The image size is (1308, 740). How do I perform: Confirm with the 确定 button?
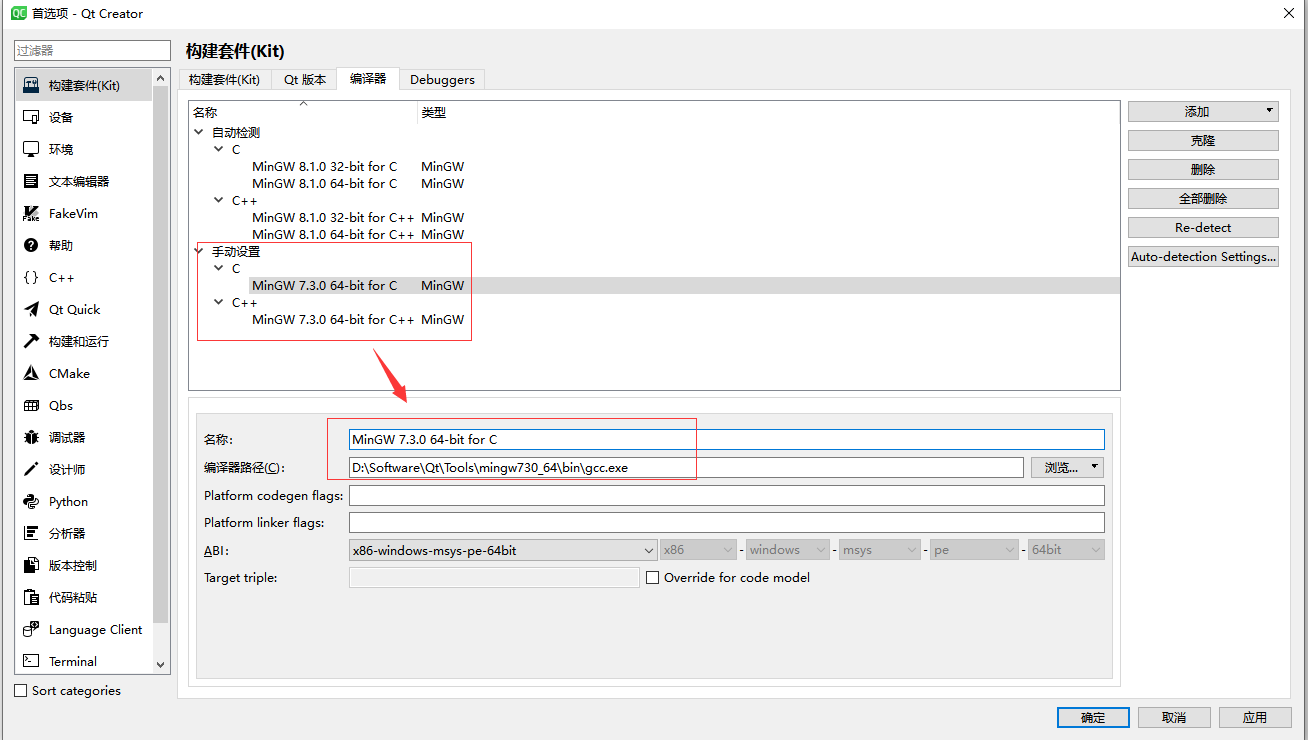click(1093, 717)
